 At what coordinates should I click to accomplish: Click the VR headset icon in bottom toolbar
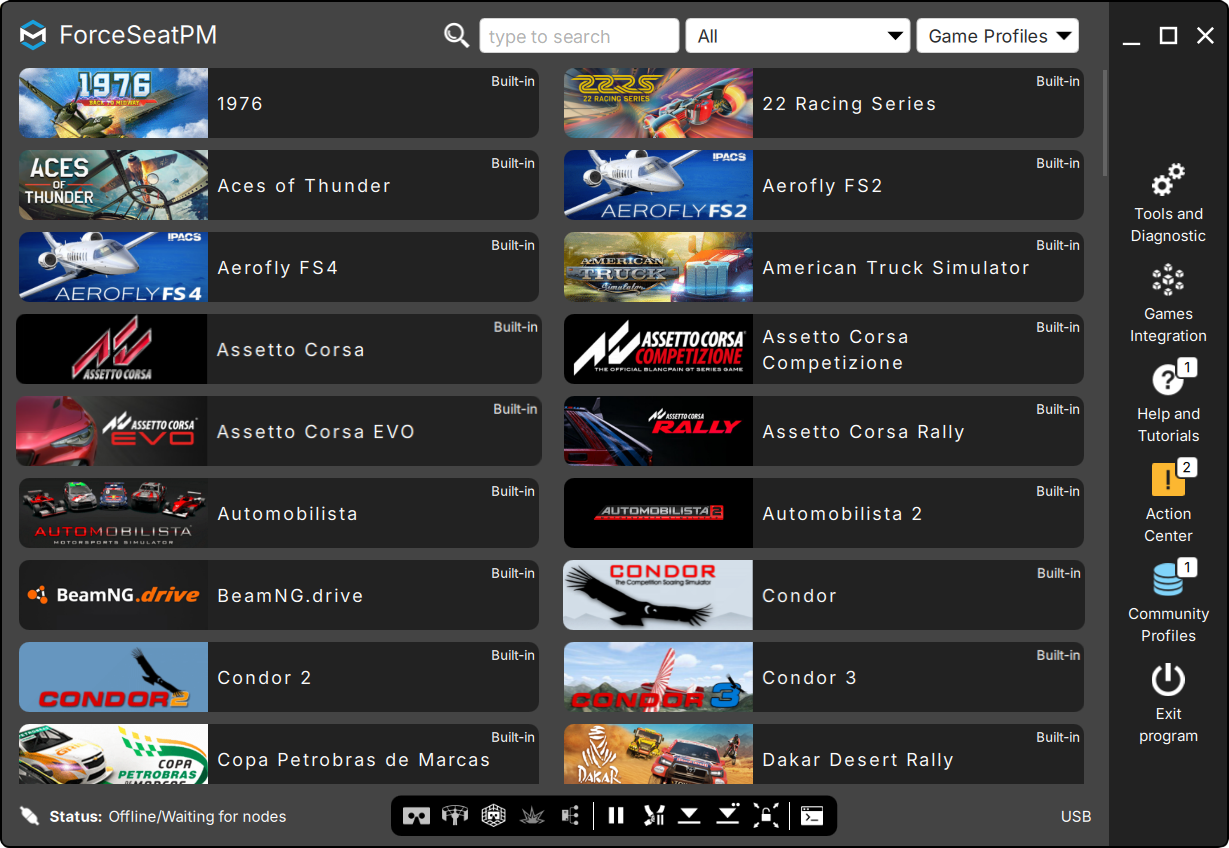(x=416, y=816)
